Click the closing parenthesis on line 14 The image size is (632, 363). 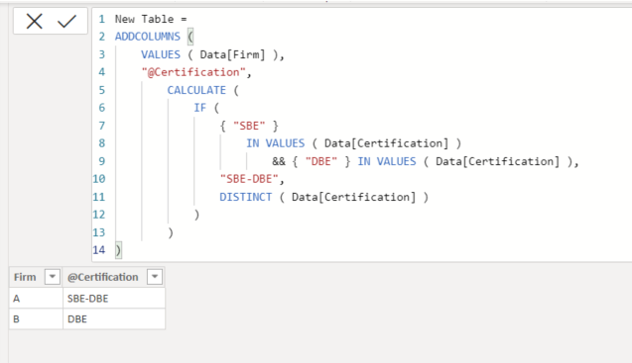(x=118, y=250)
